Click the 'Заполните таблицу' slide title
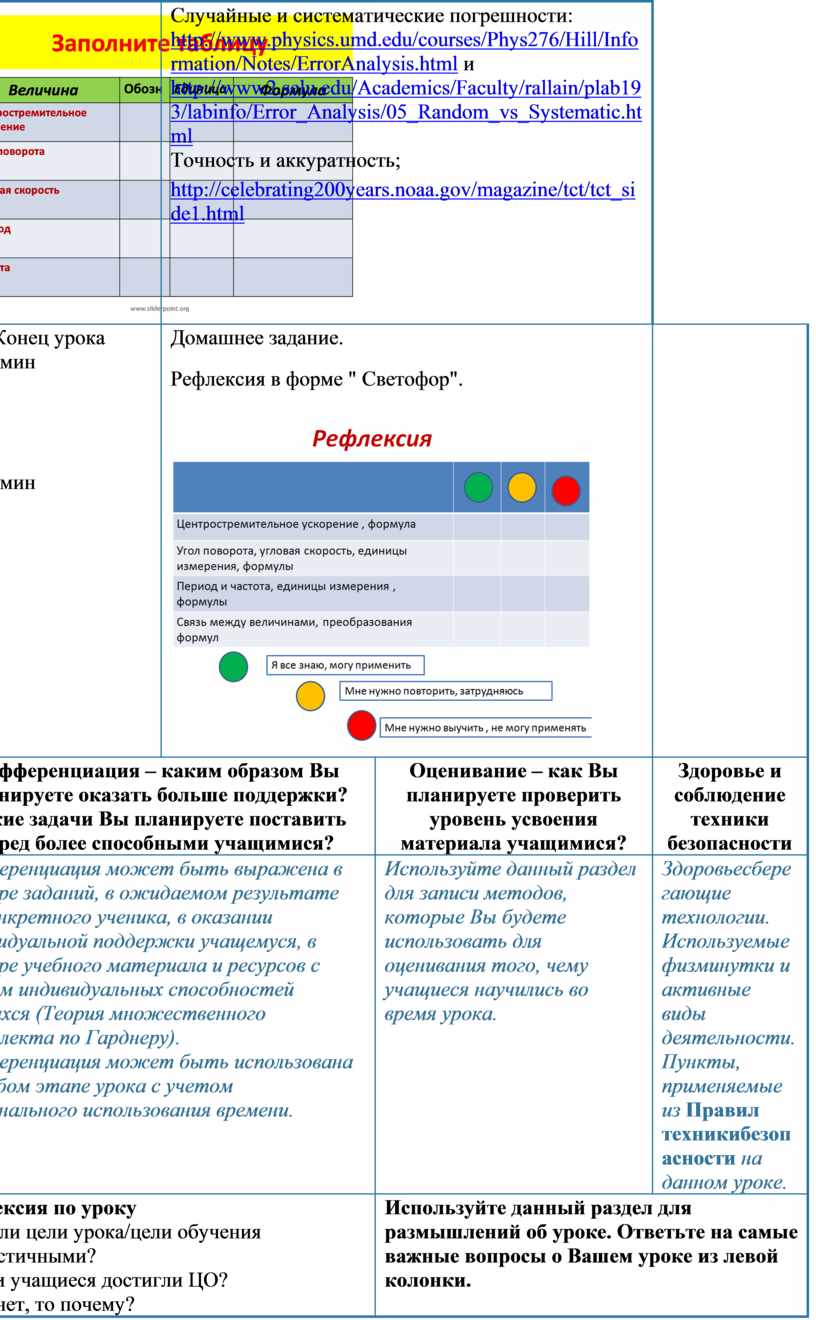Image resolution: width=816 pixels, height=1320 pixels. point(159,44)
